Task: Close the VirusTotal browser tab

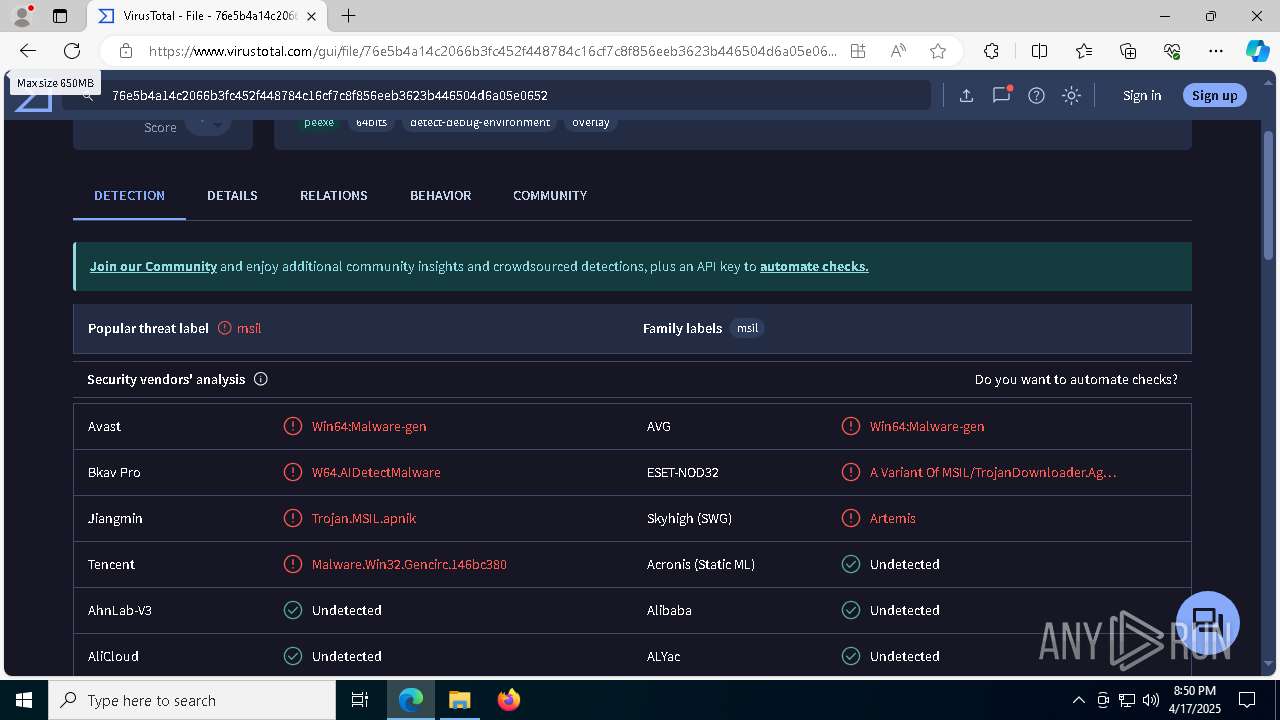Action: click(x=312, y=17)
